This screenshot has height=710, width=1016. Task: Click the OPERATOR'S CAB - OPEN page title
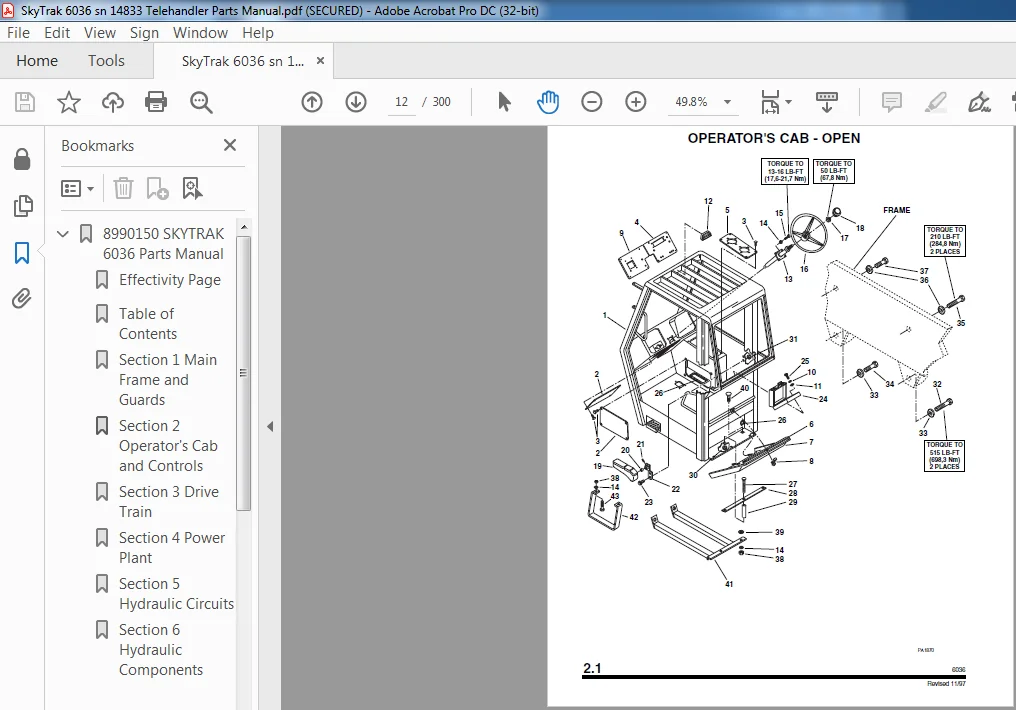click(774, 138)
